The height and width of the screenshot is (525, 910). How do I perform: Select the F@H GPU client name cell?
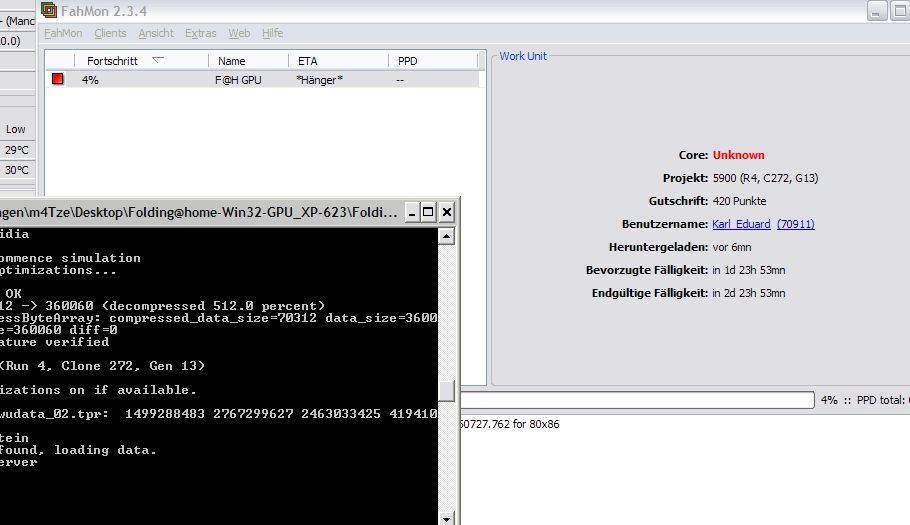tap(238, 80)
